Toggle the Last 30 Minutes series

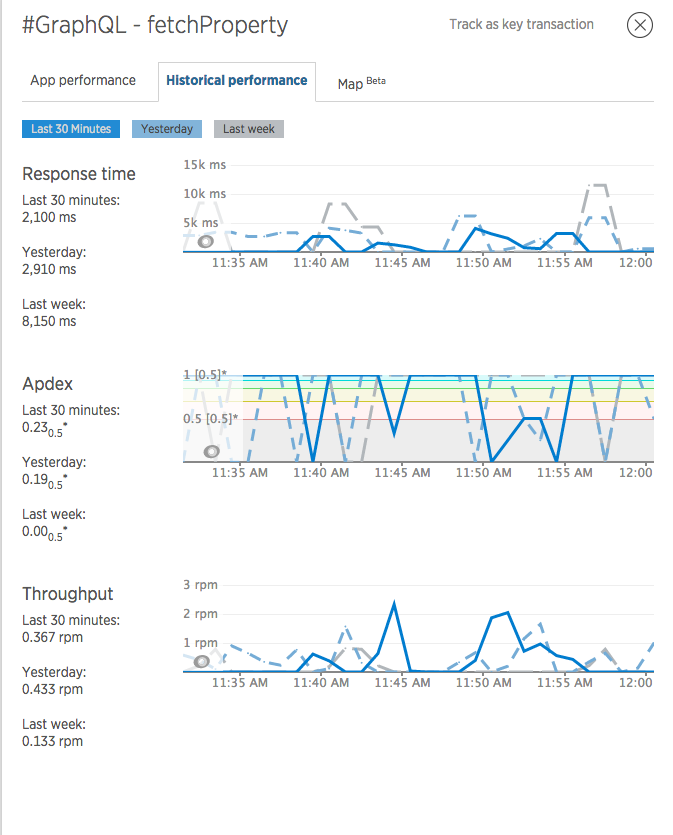[x=71, y=129]
